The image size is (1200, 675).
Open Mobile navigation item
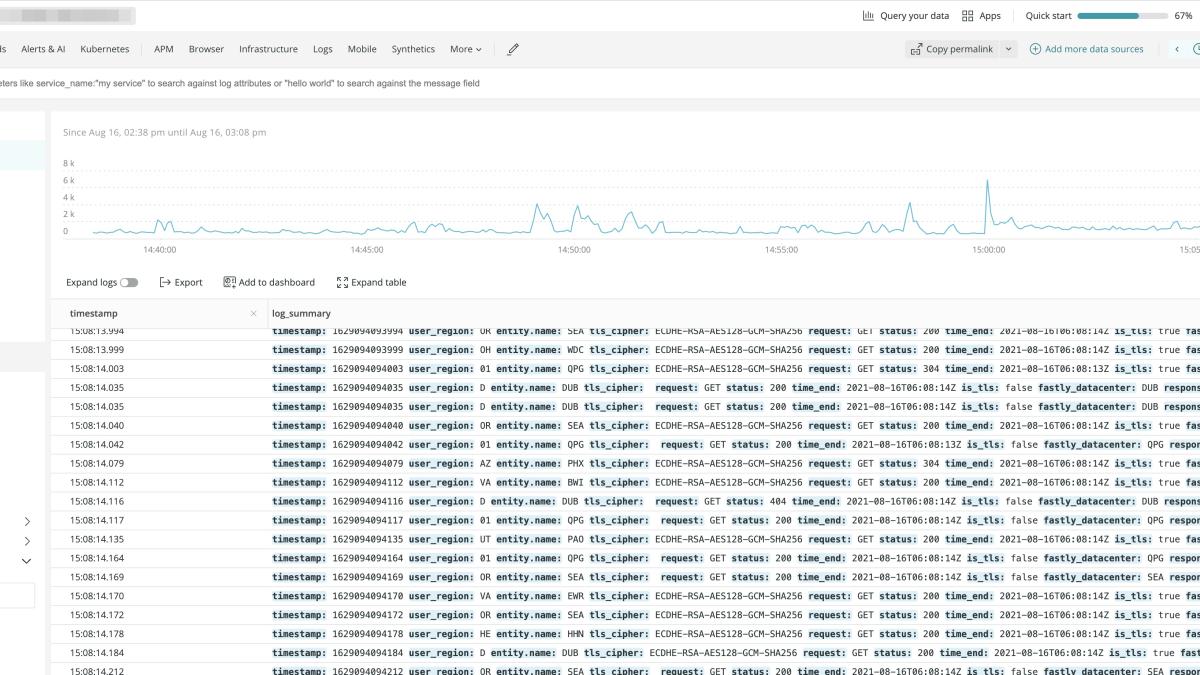click(362, 49)
